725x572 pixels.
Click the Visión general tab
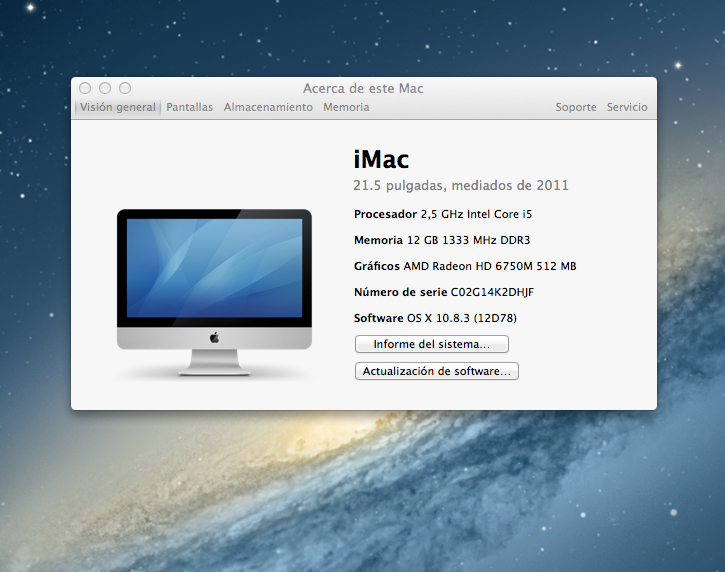117,107
